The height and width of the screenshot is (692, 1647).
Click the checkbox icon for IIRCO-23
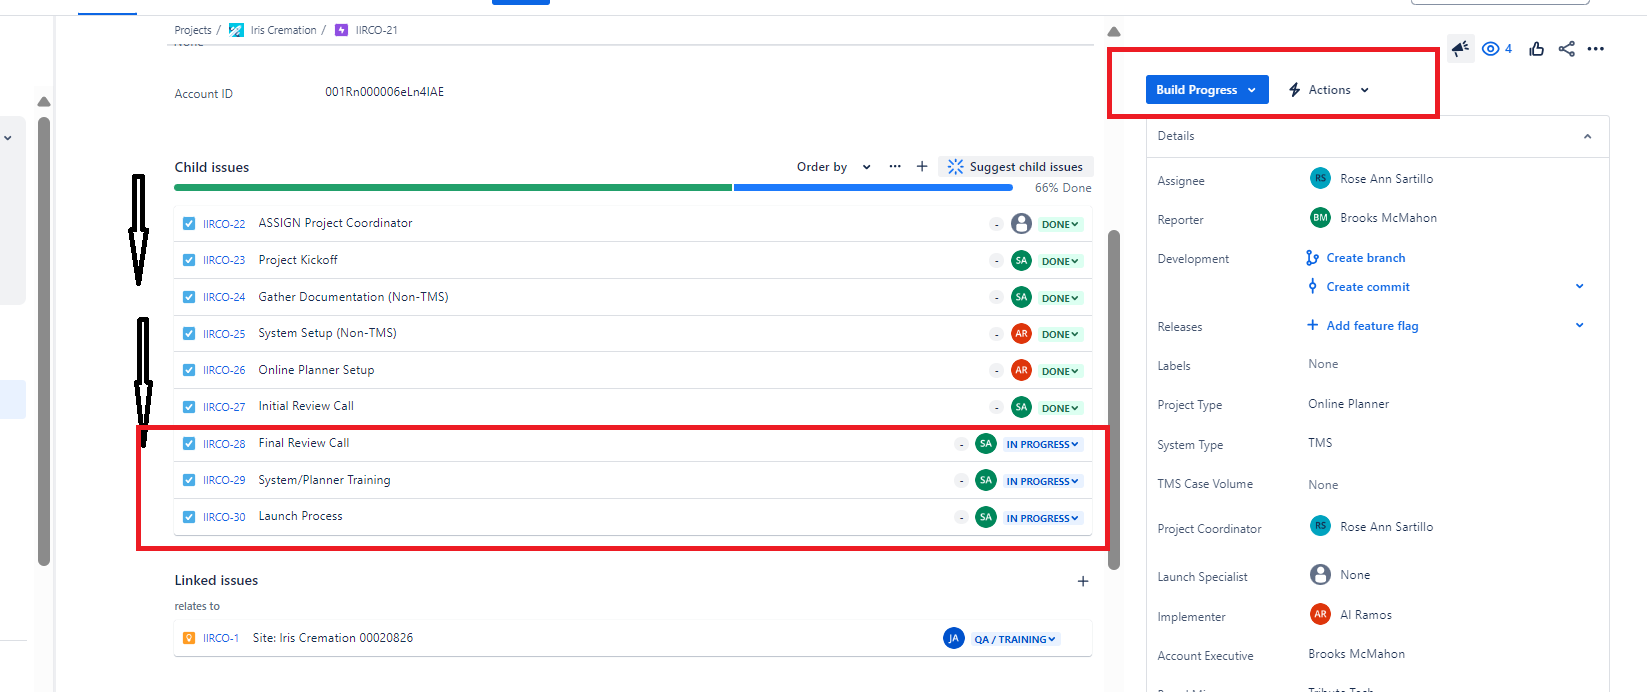pos(189,260)
